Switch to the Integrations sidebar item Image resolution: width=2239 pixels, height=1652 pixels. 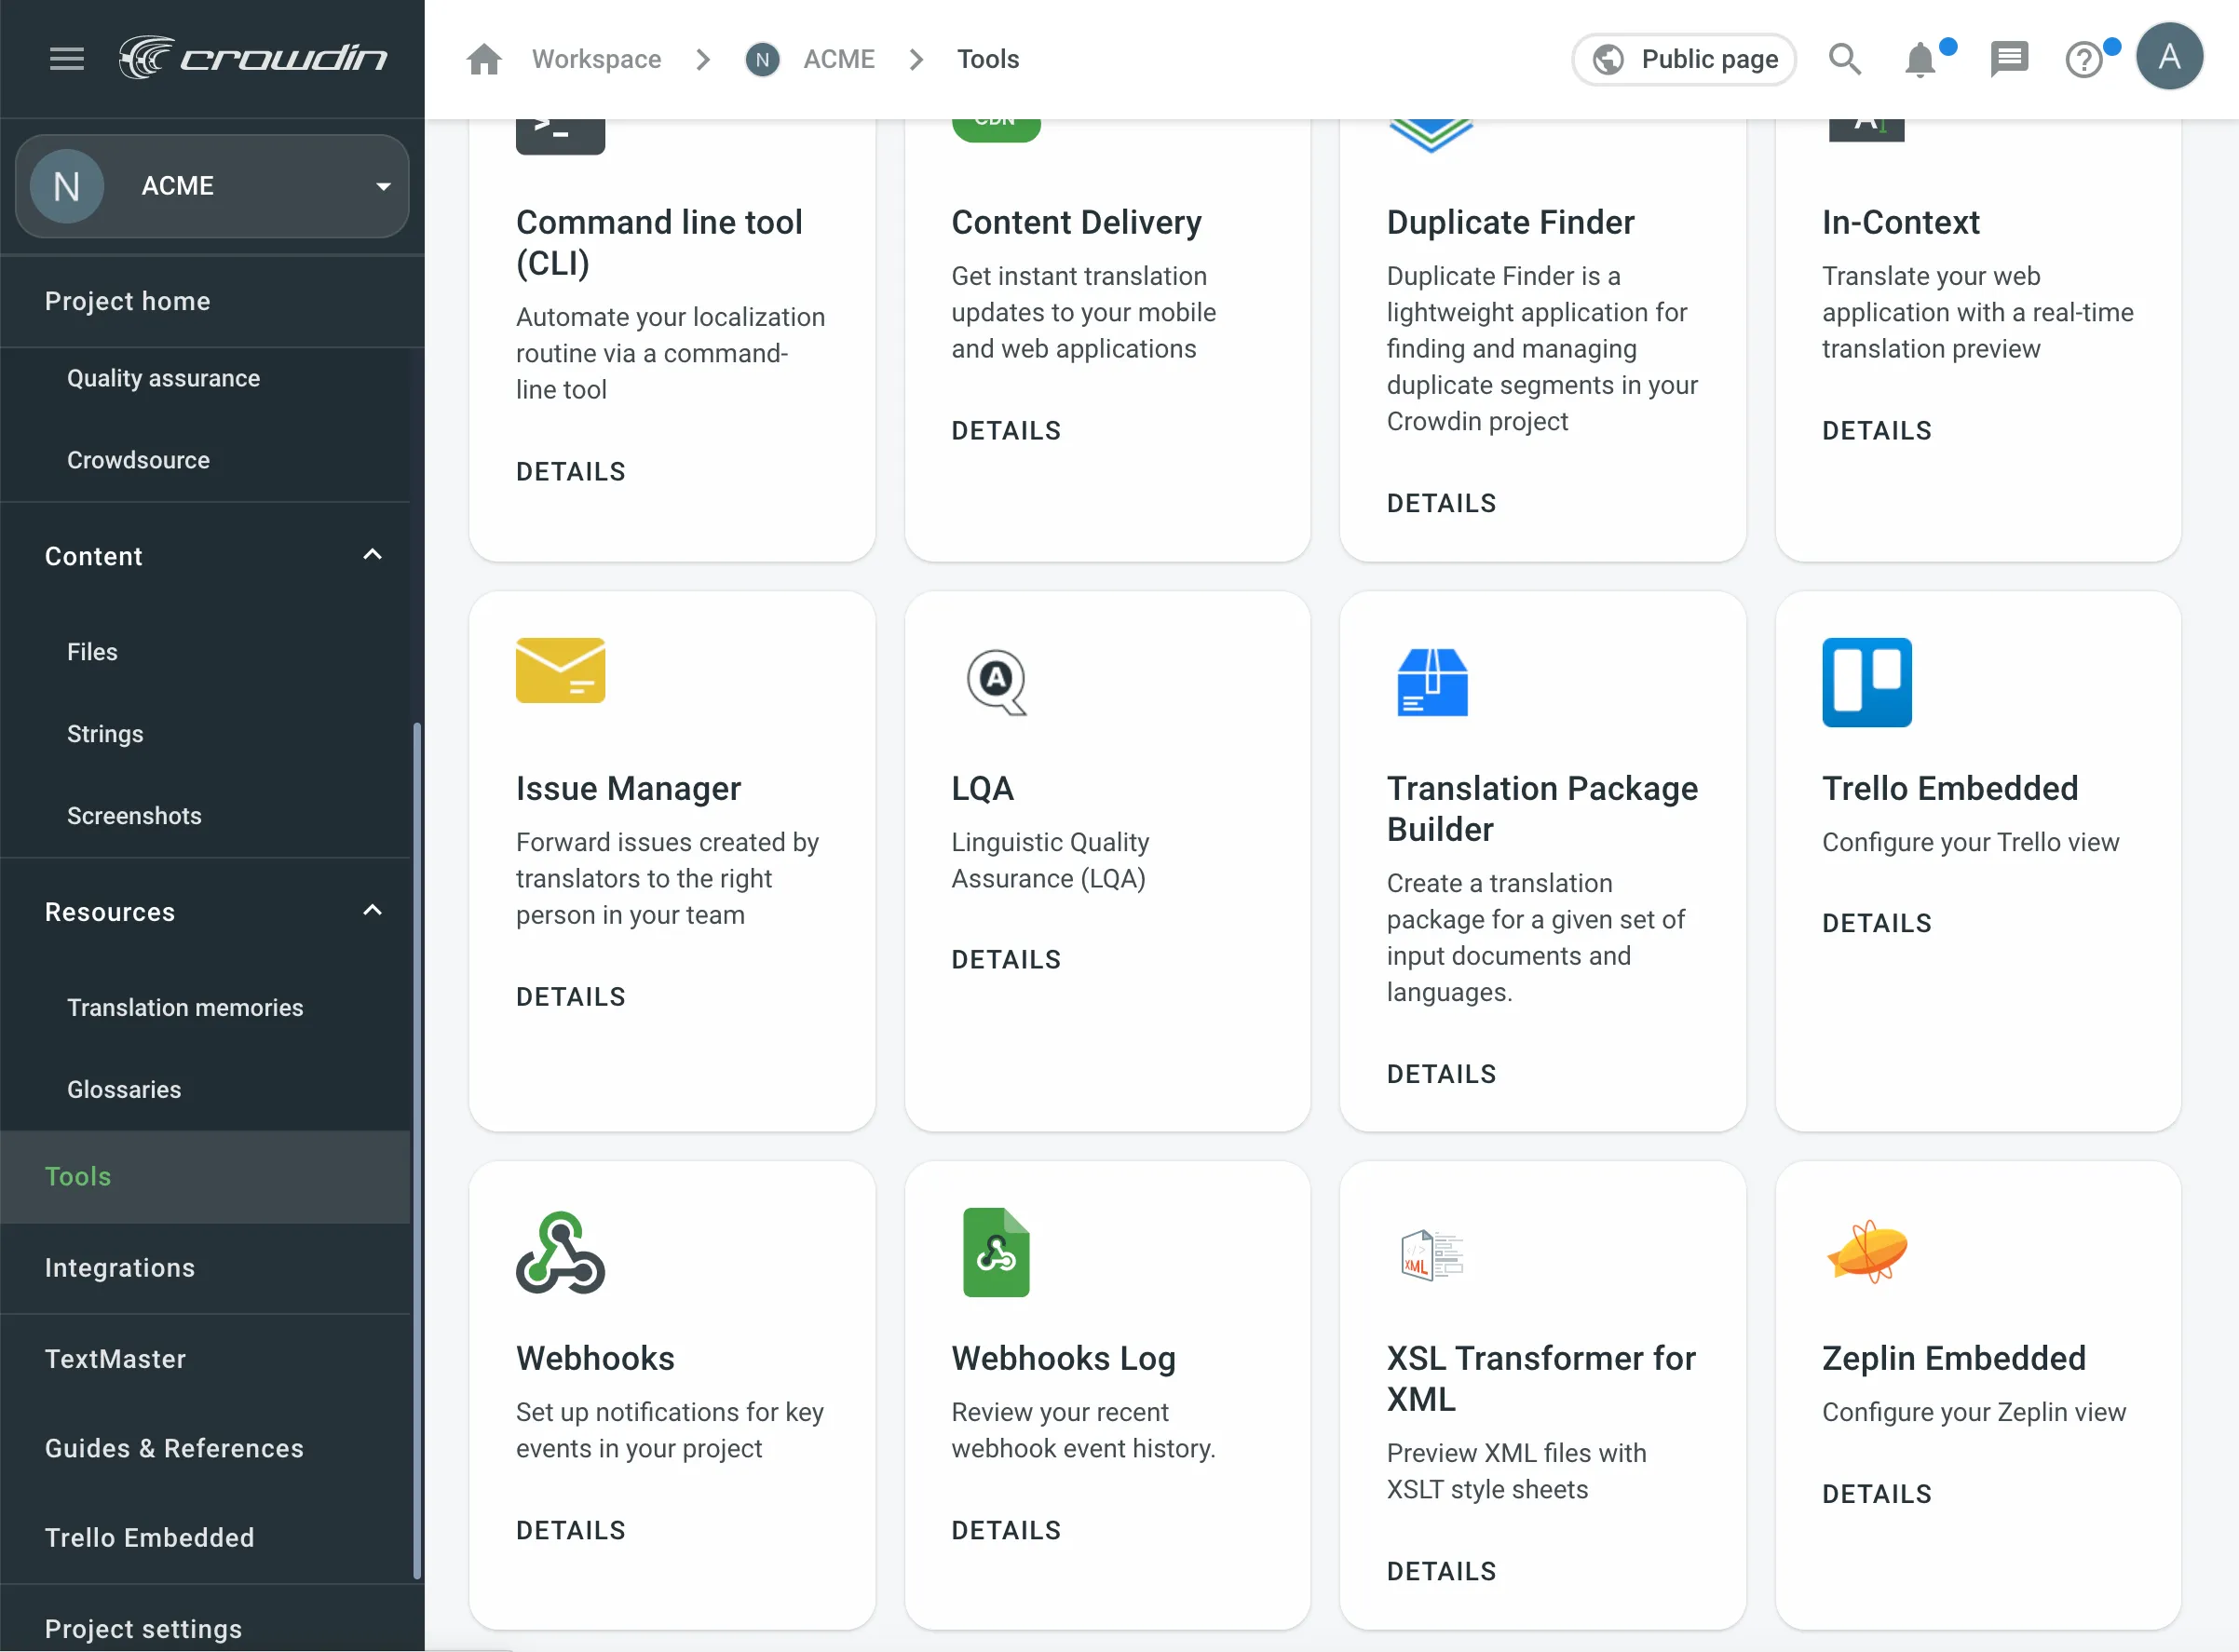(120, 1267)
